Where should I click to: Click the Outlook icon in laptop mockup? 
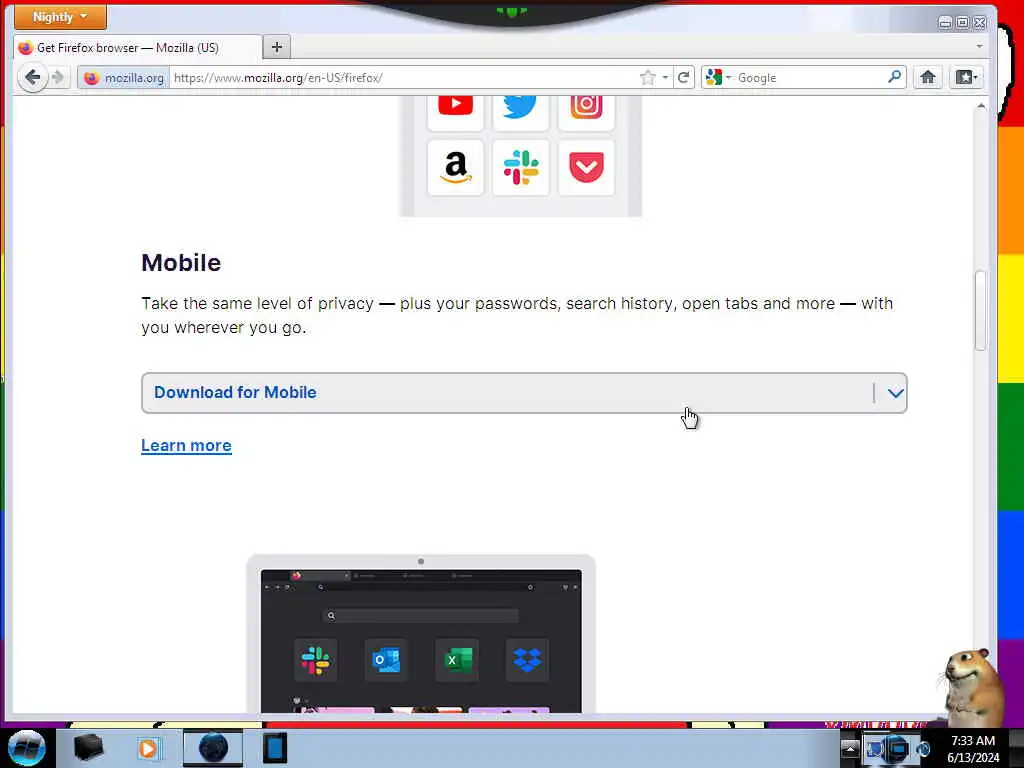tap(386, 660)
